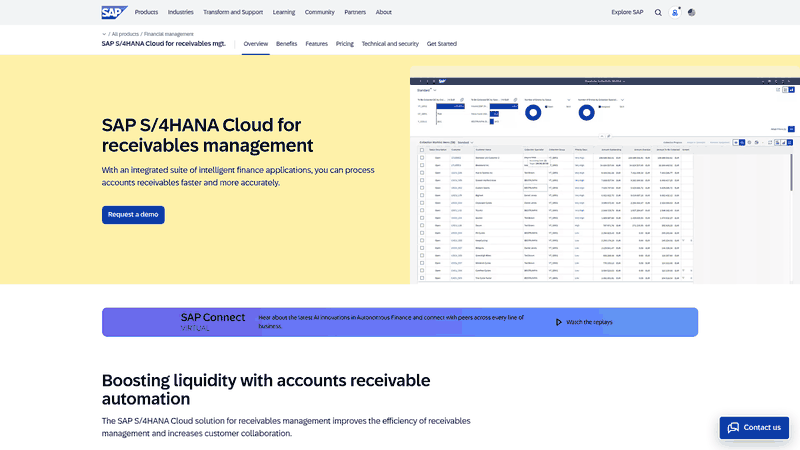Screen dimensions: 800x450
Task: Click the SAP Connect Virtual banner title
Action: pos(213,321)
